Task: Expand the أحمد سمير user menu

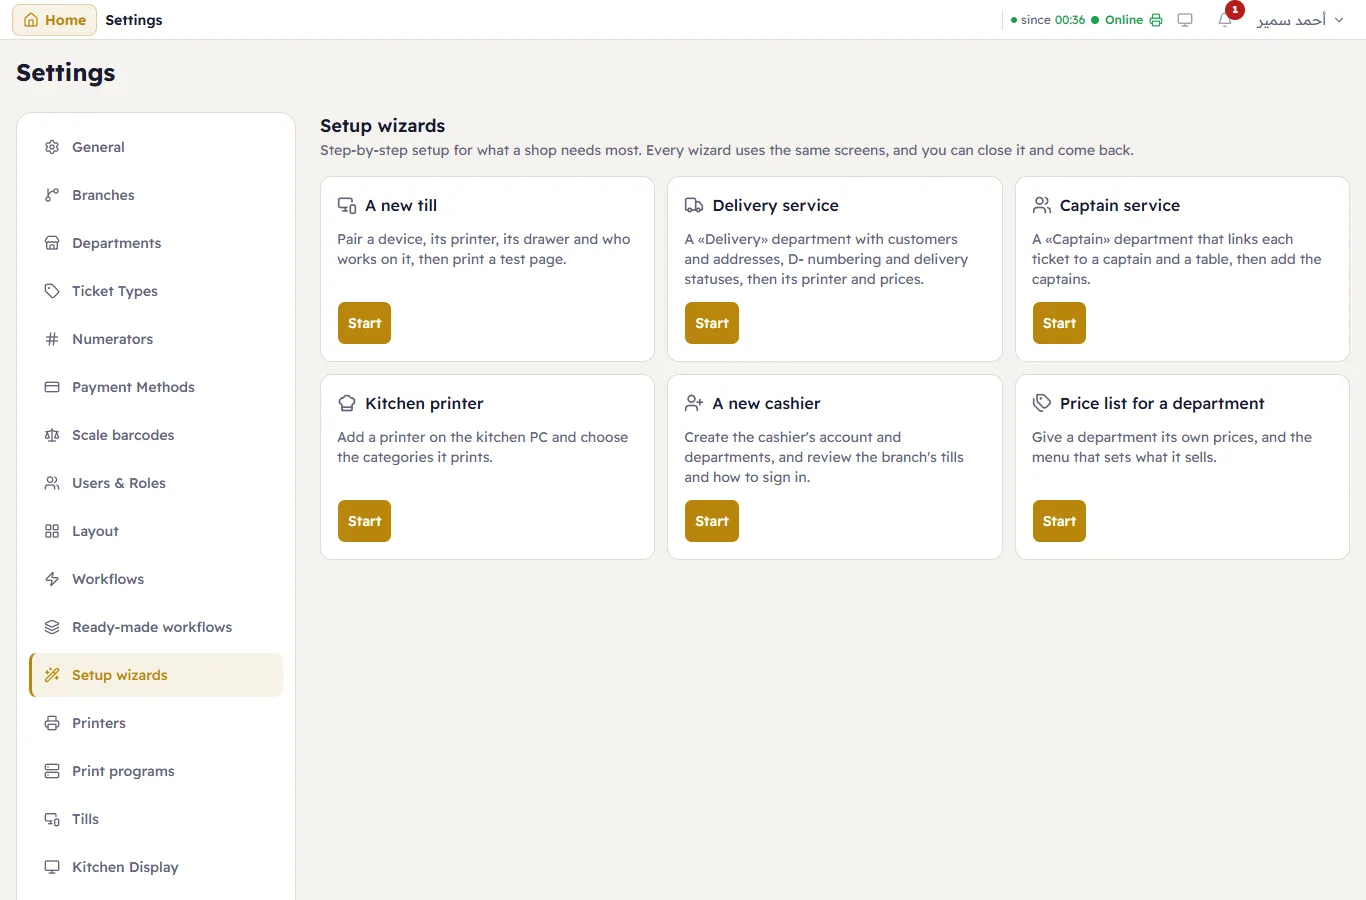Action: 1300,20
